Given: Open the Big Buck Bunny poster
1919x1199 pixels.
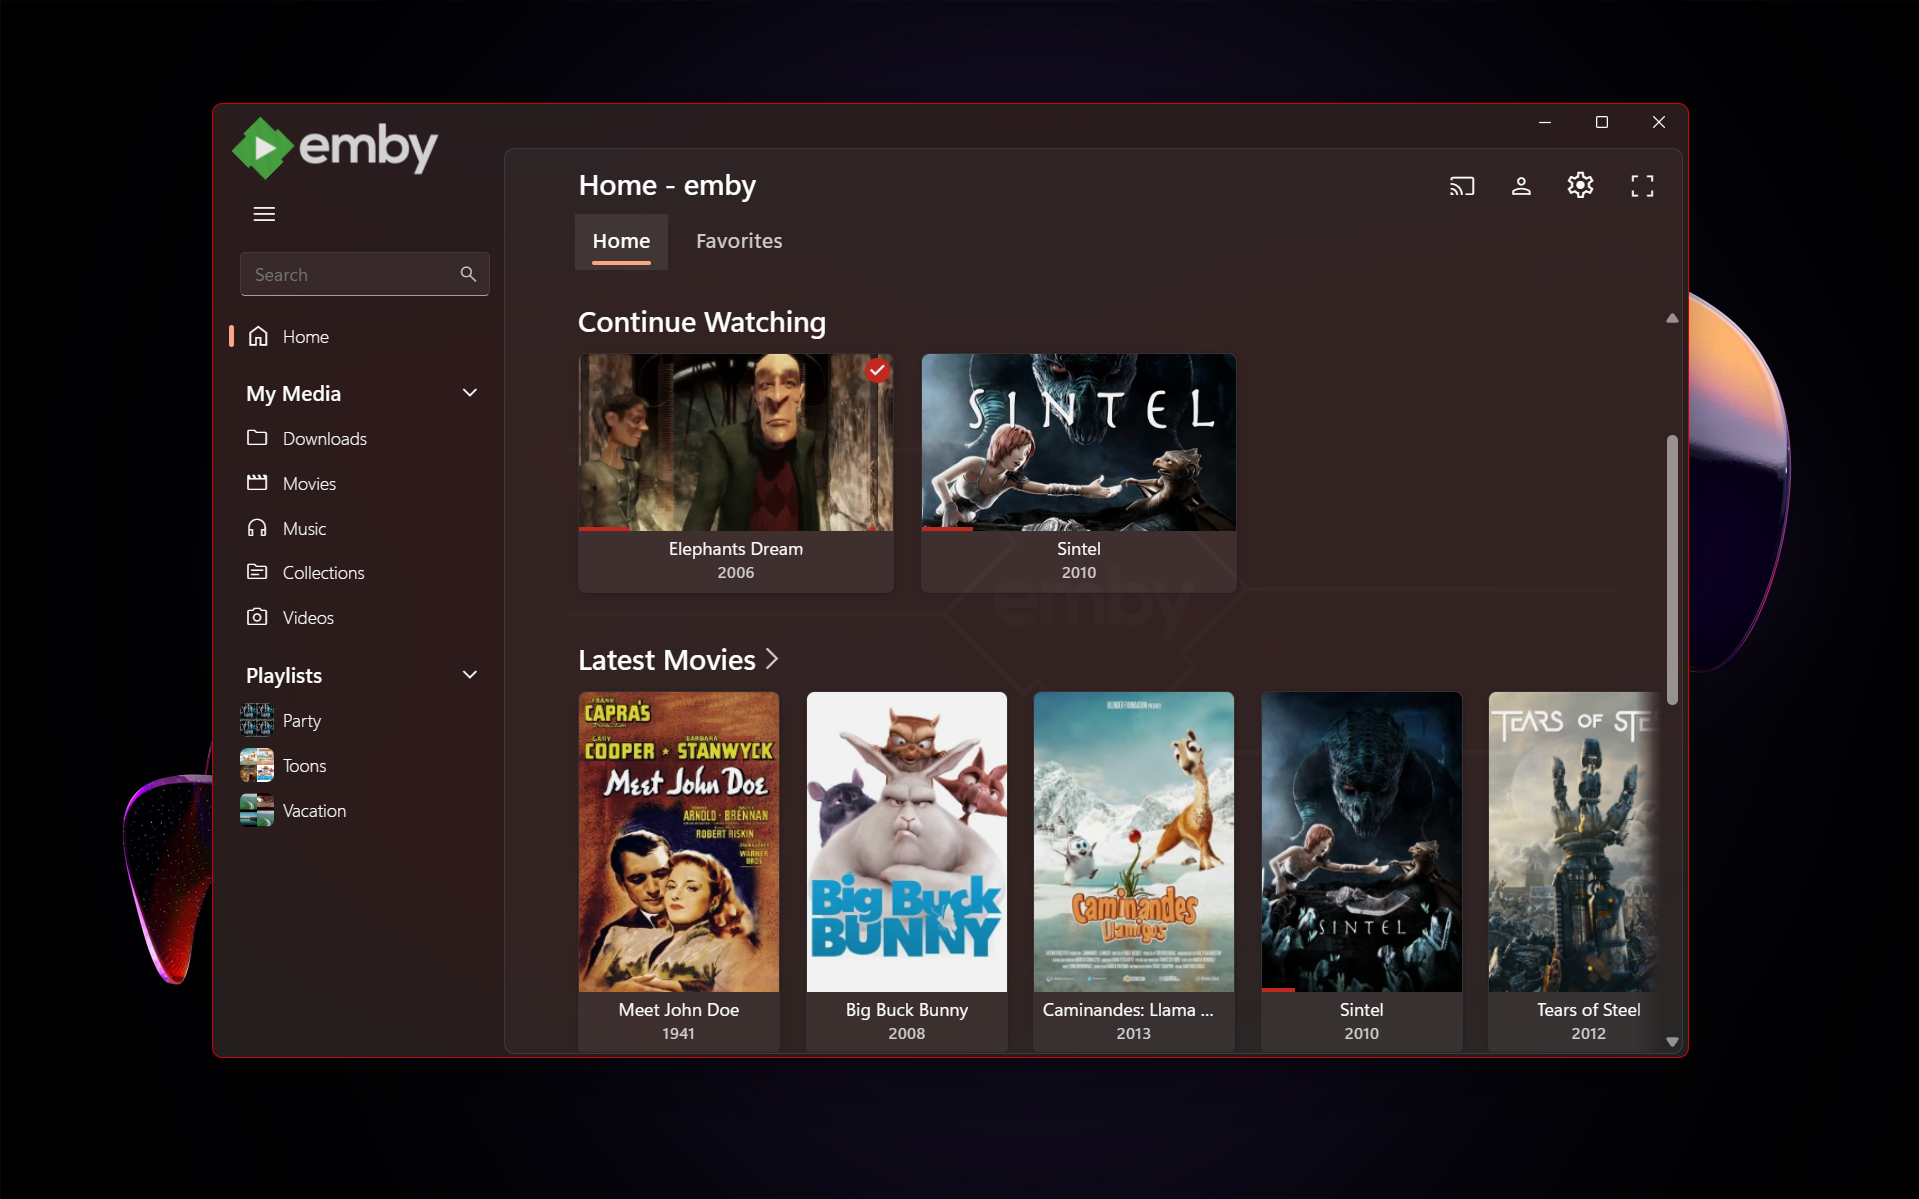Looking at the screenshot, I should click(x=907, y=842).
